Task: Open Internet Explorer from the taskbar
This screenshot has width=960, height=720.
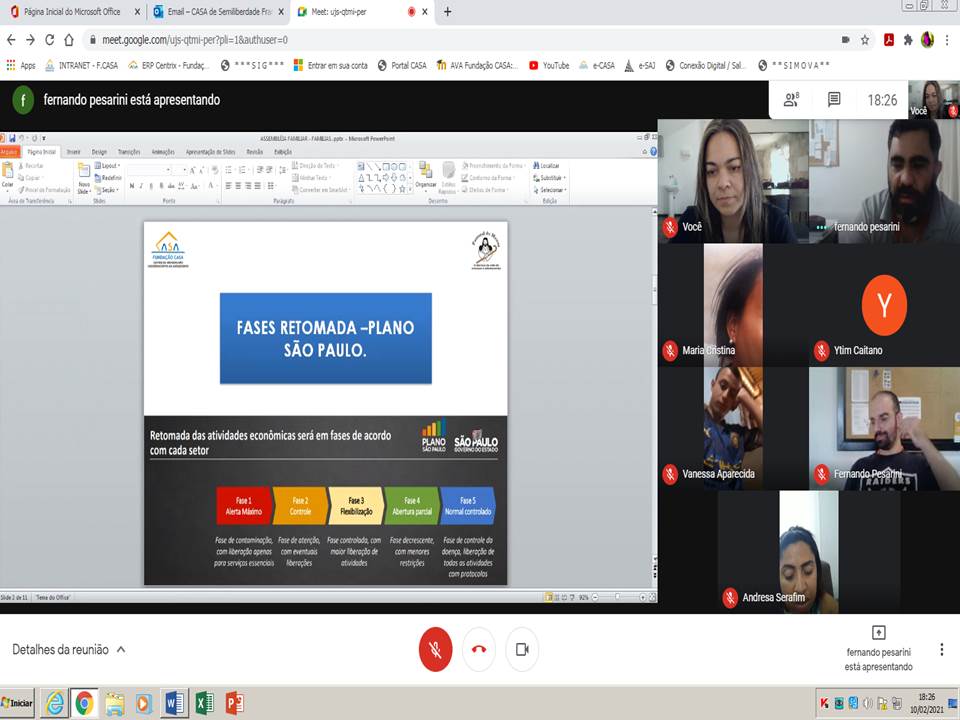Action: (x=54, y=703)
